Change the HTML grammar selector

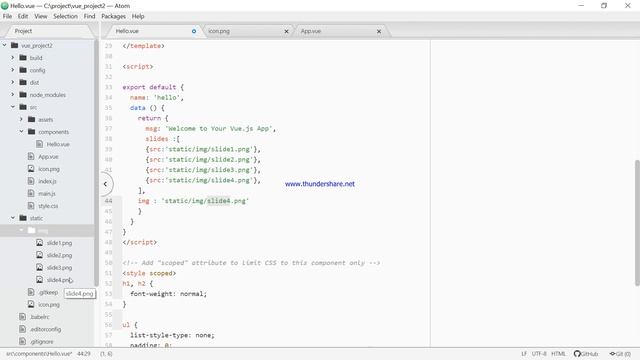click(558, 353)
